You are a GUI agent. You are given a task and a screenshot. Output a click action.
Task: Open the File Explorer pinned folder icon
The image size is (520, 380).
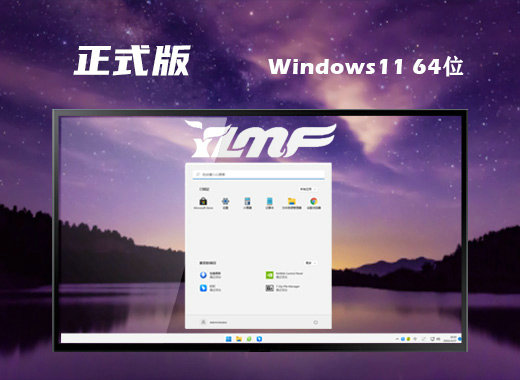tap(292, 202)
